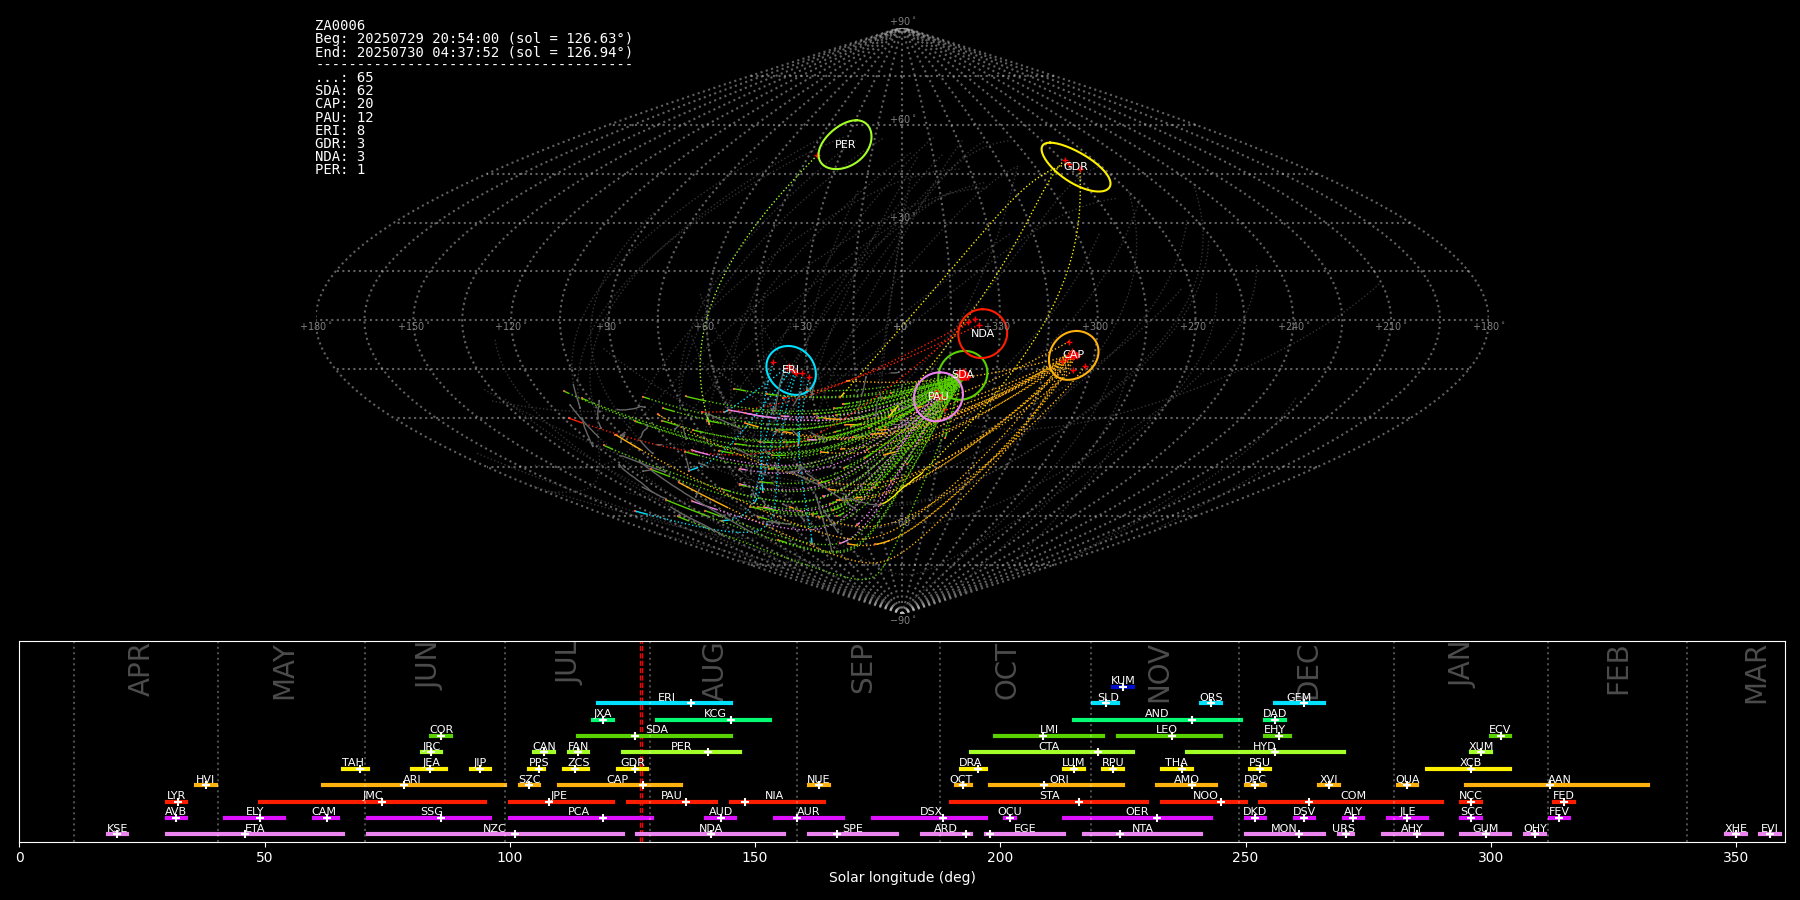Click the XHE shower bar in the timeline

click(1736, 834)
